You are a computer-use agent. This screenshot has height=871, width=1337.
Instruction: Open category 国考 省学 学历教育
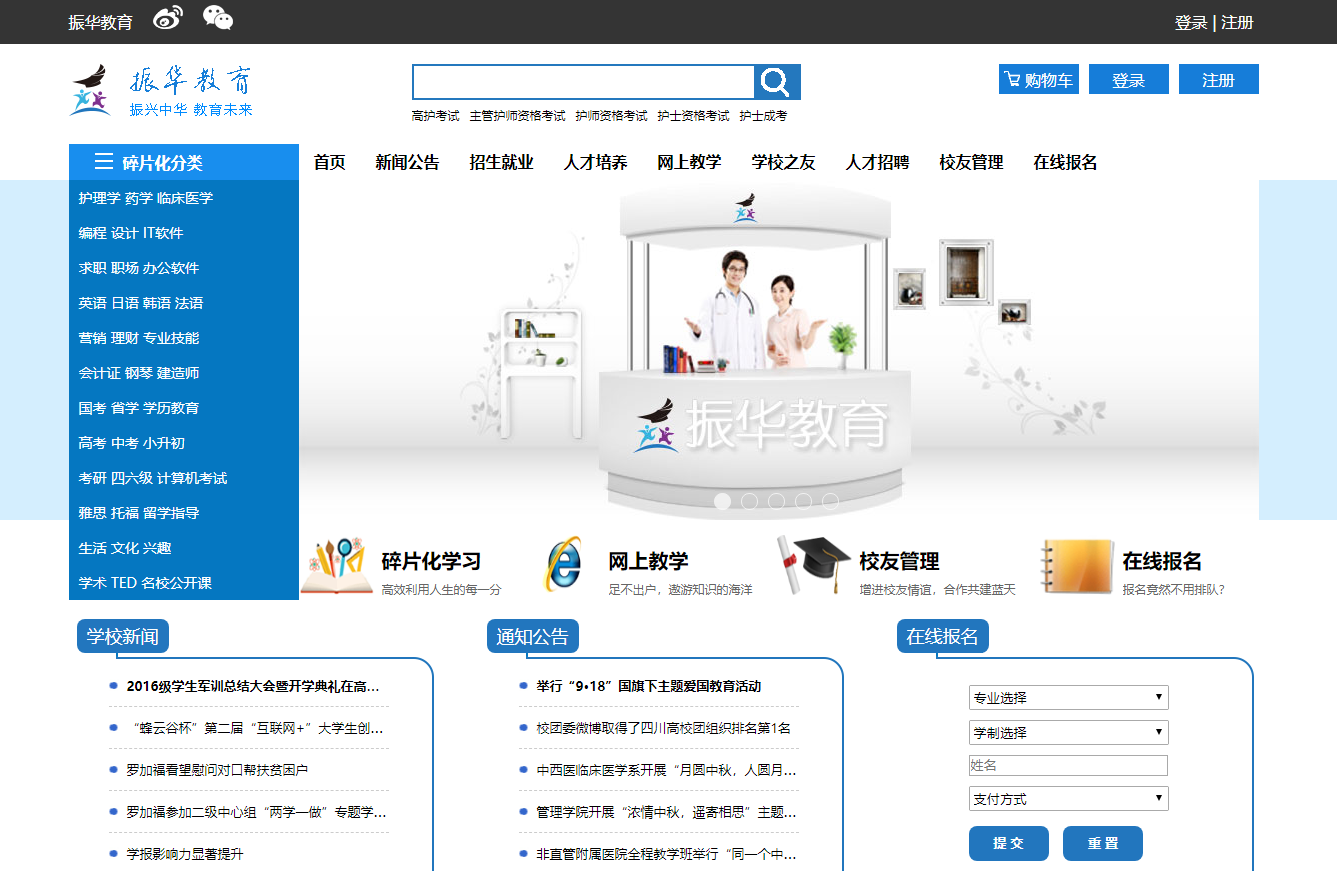click(x=184, y=408)
